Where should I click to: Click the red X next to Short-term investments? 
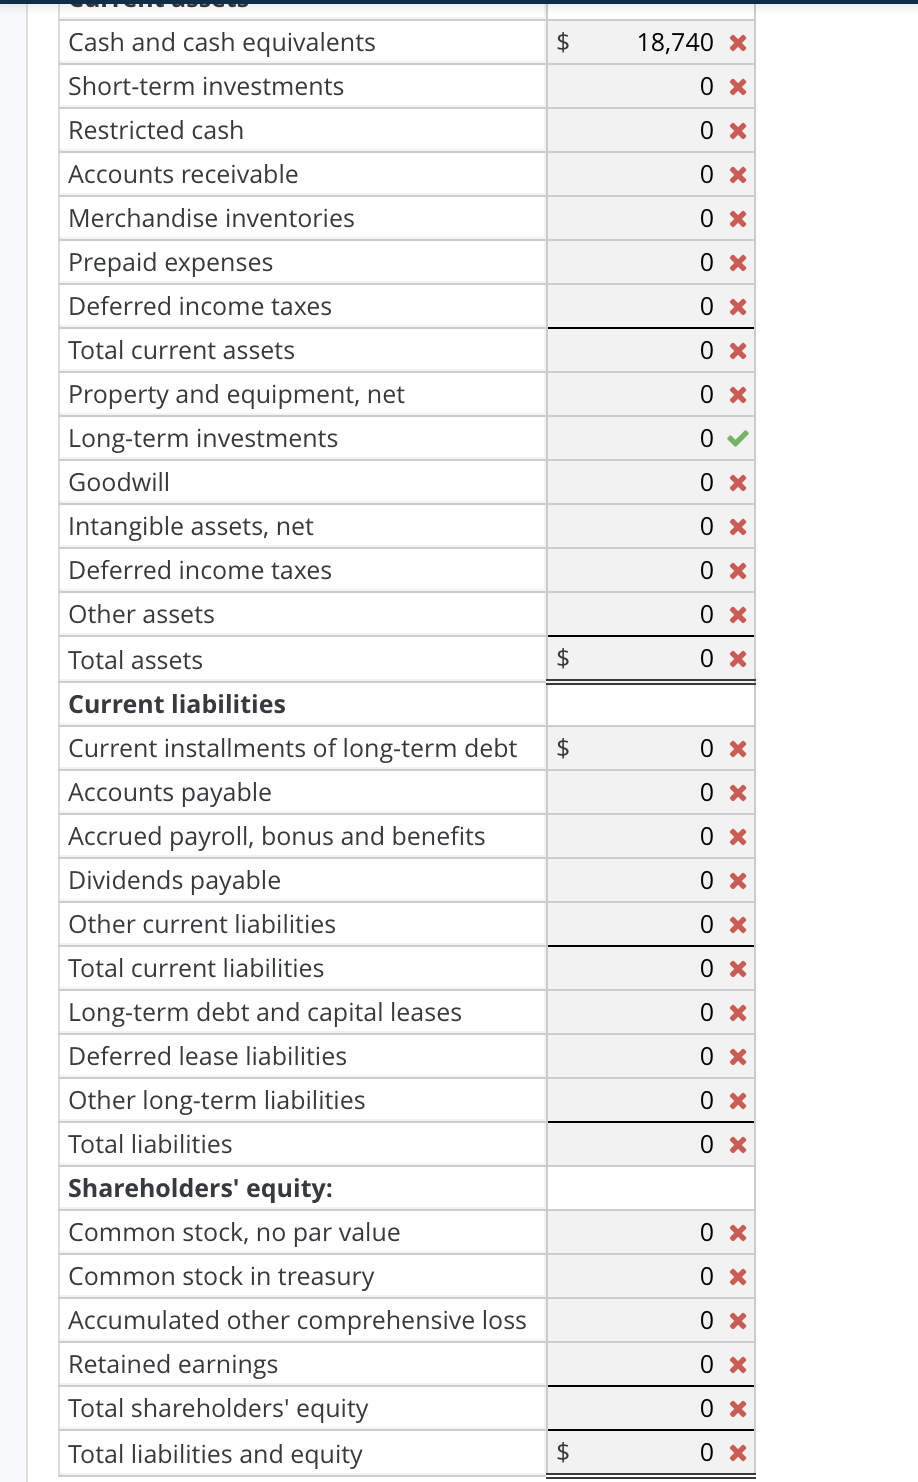click(x=737, y=86)
